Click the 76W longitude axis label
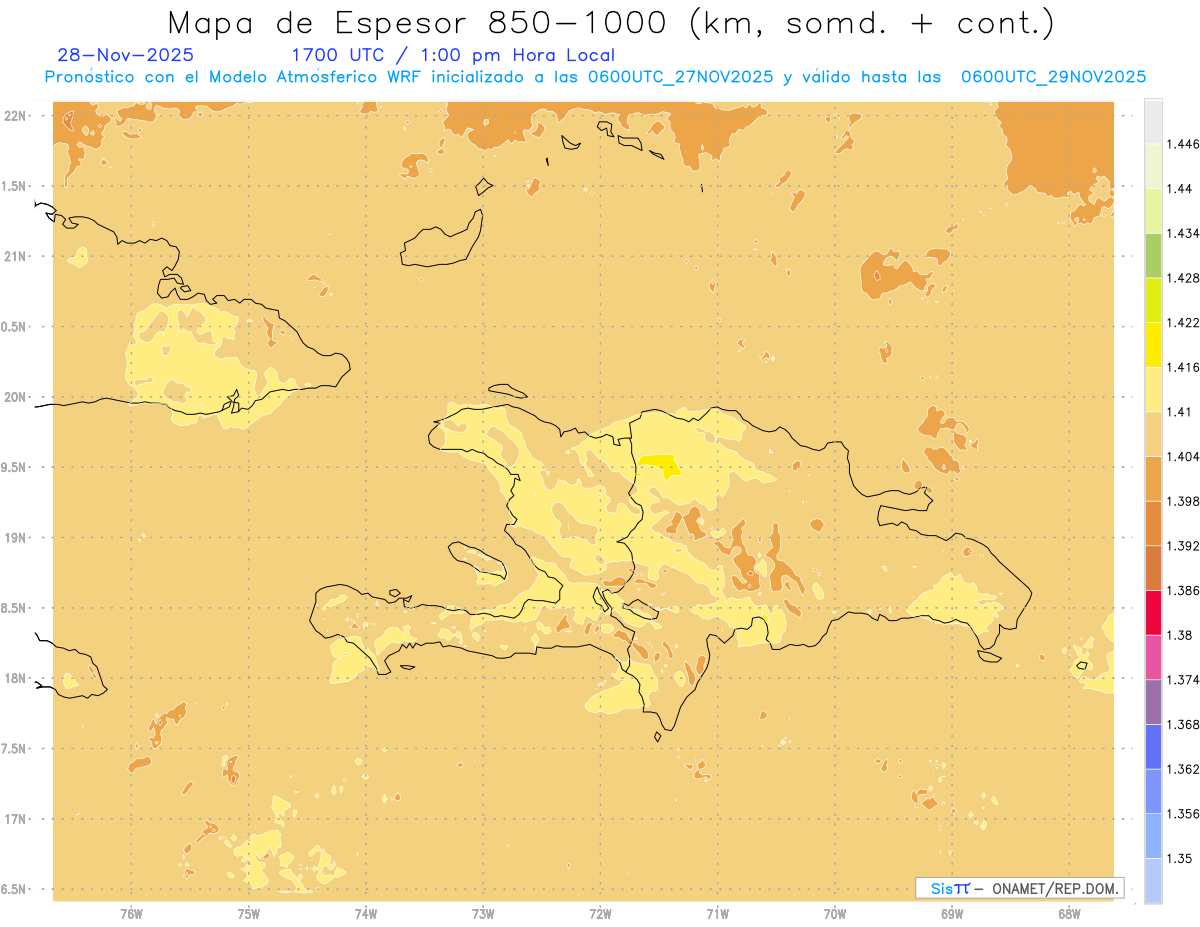The height and width of the screenshot is (927, 1200). point(131,913)
